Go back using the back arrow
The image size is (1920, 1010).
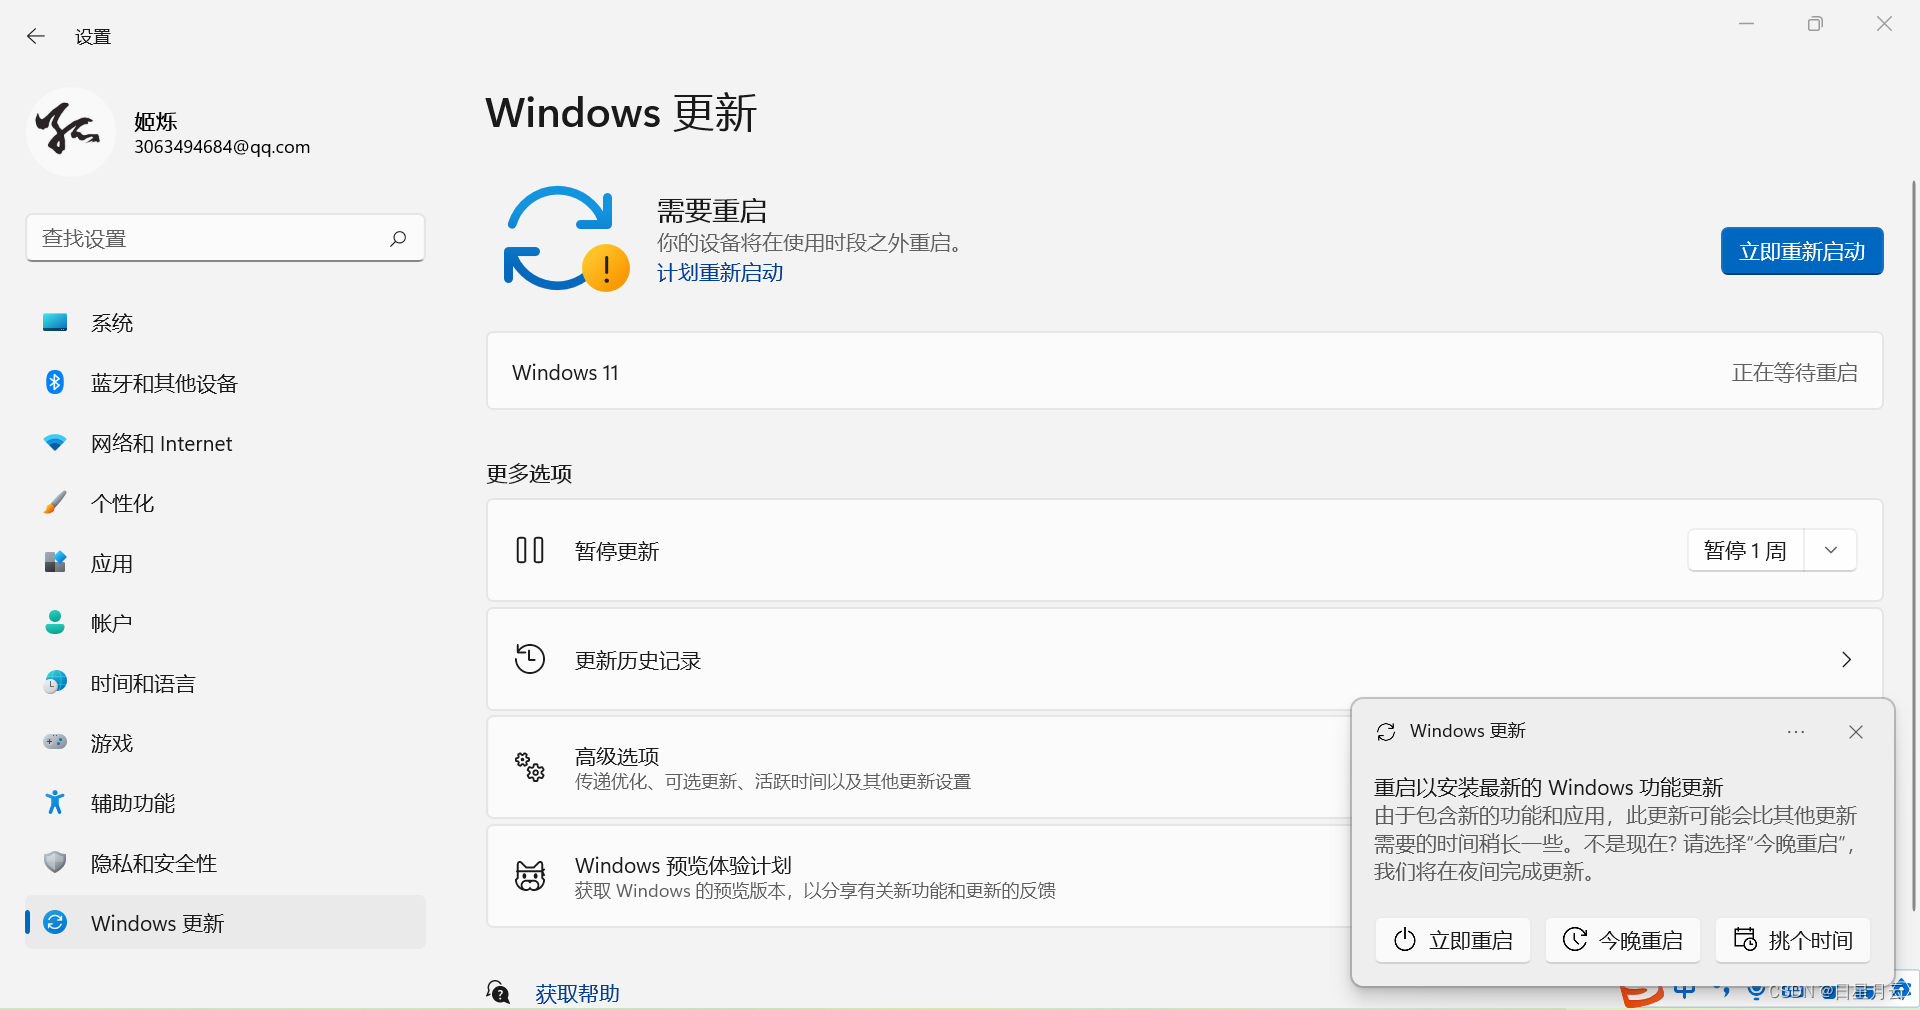[36, 36]
